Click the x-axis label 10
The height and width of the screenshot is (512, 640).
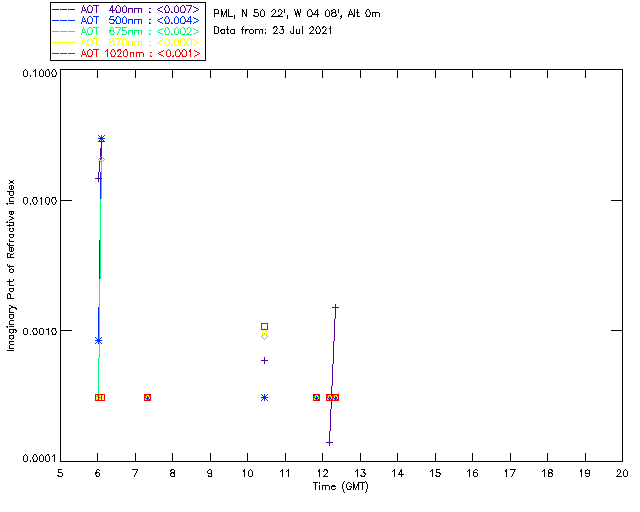pyautogui.click(x=247, y=473)
